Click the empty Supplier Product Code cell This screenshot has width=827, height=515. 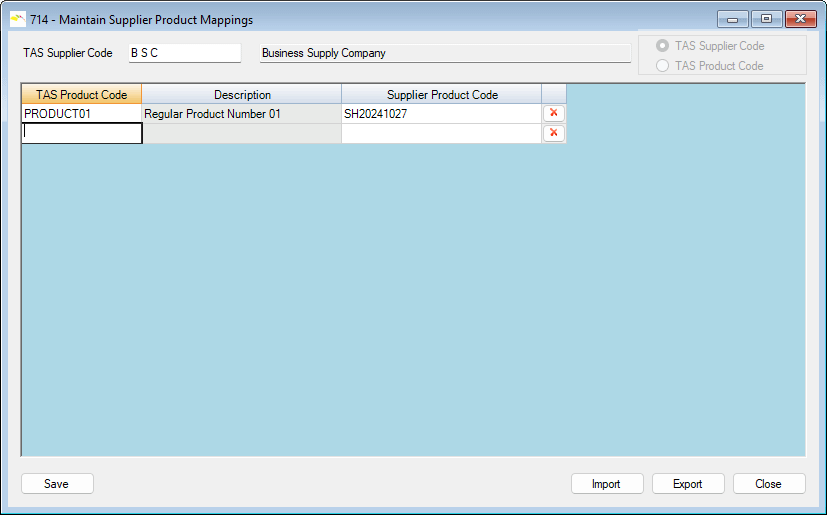click(441, 133)
